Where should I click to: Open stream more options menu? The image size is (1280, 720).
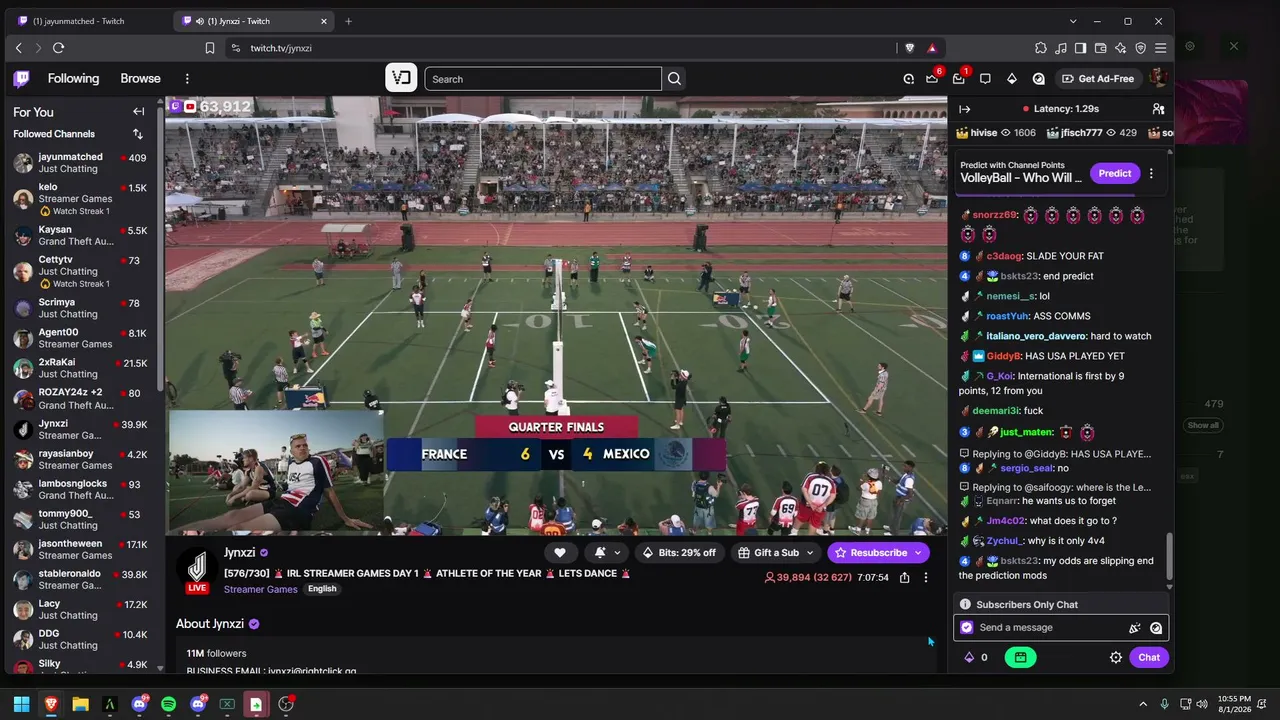pos(926,578)
